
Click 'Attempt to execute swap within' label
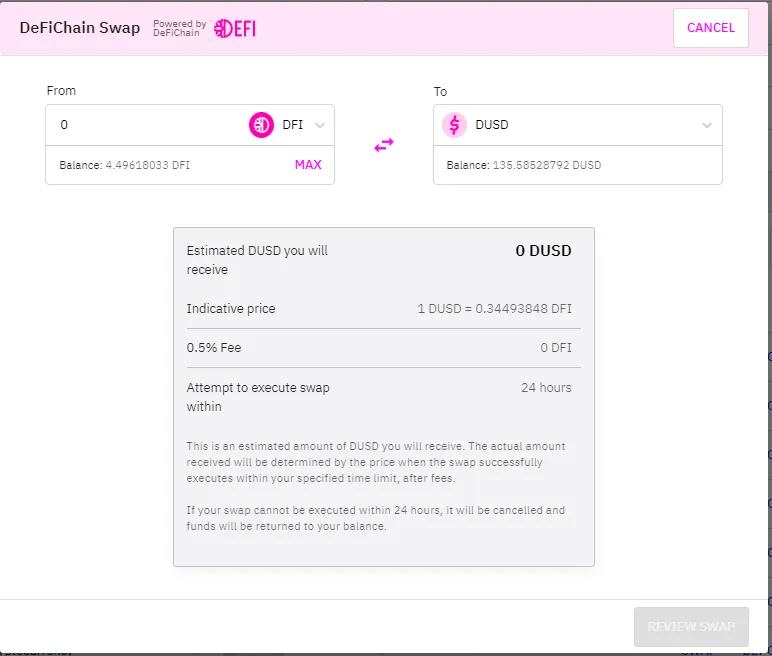pos(258,397)
